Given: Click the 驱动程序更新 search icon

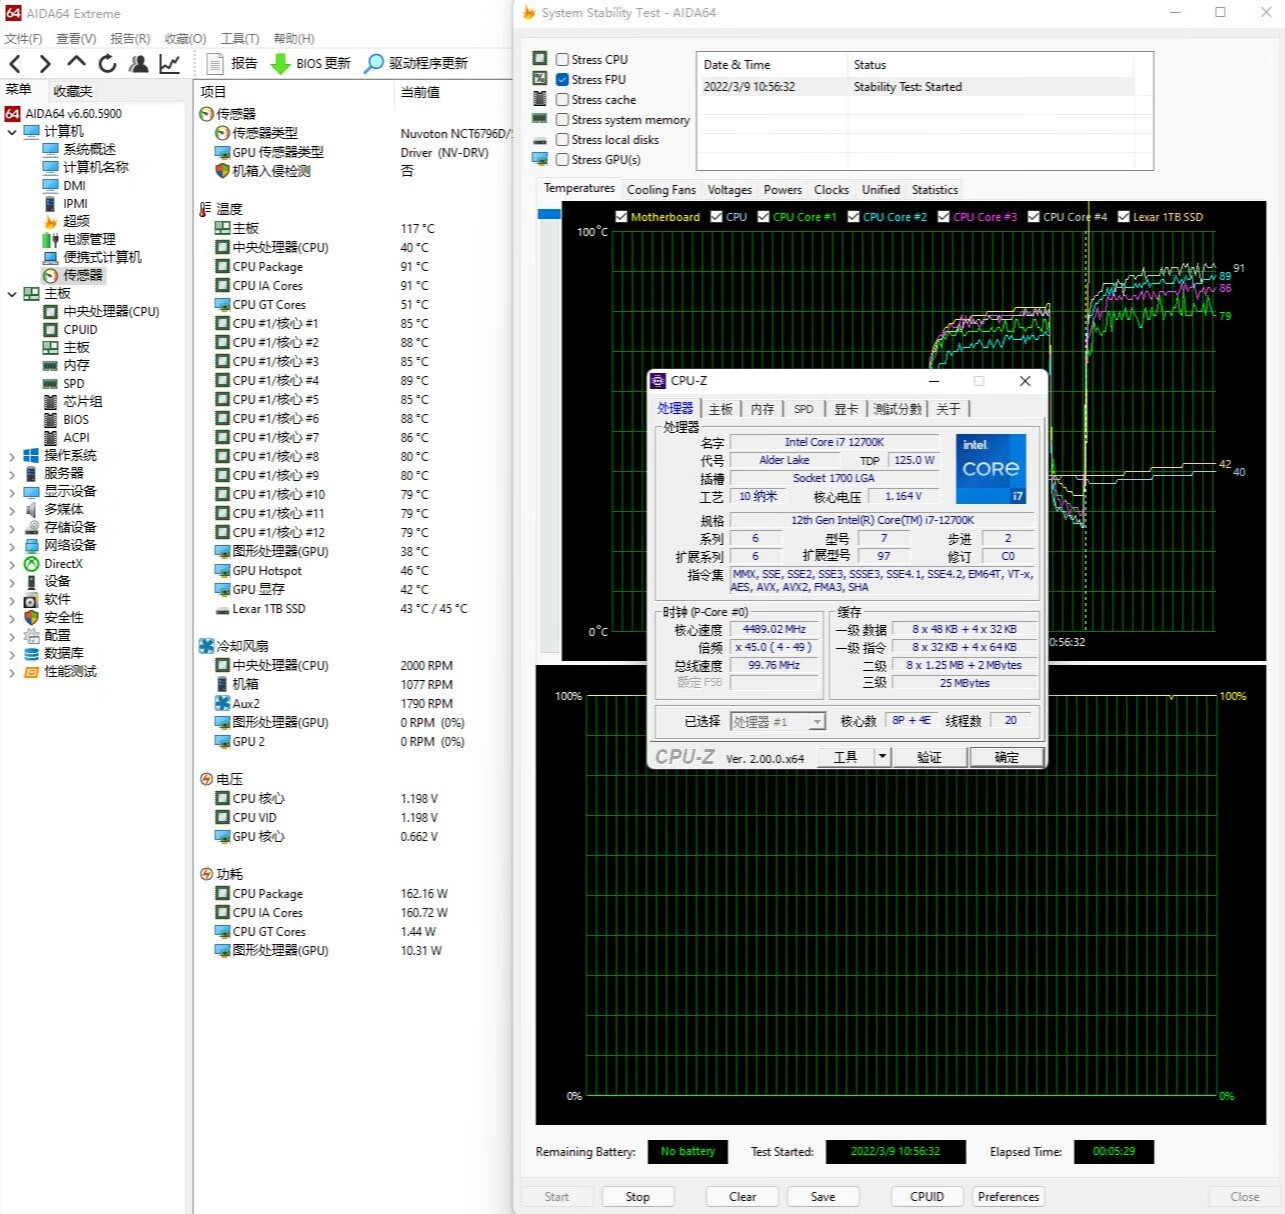Looking at the screenshot, I should pos(374,63).
